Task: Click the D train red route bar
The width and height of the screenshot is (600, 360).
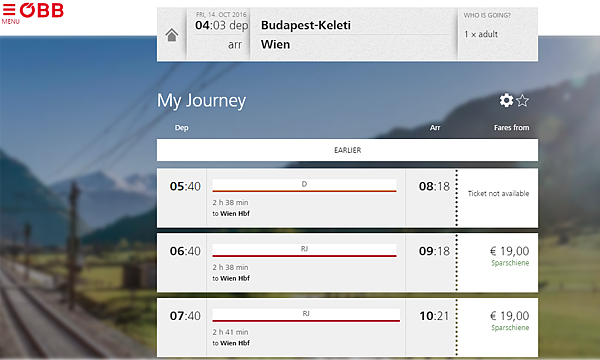Action: click(x=304, y=191)
